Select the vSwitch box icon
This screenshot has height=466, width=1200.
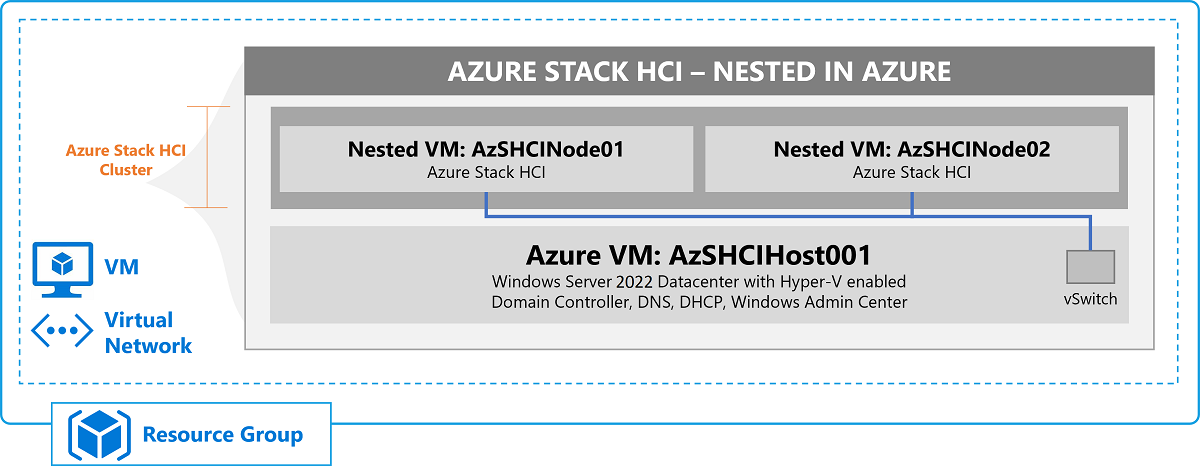(x=1090, y=267)
